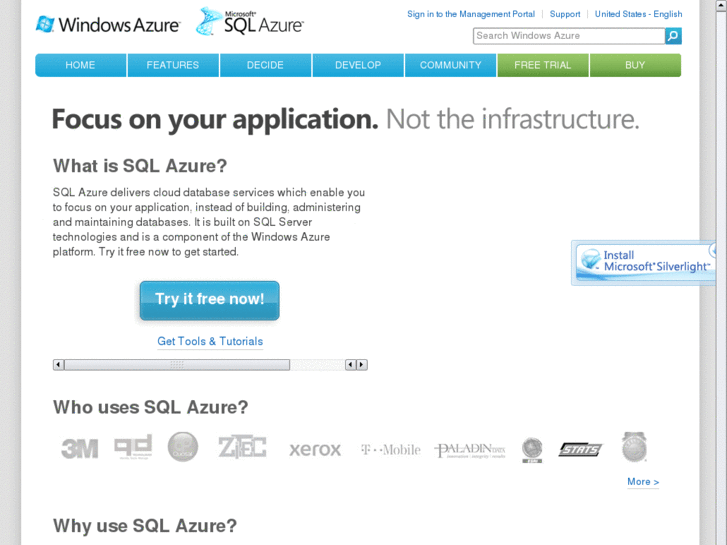Image resolution: width=727 pixels, height=545 pixels.
Task: Click the Install Microsoft Silverlight badge
Action: click(x=645, y=262)
